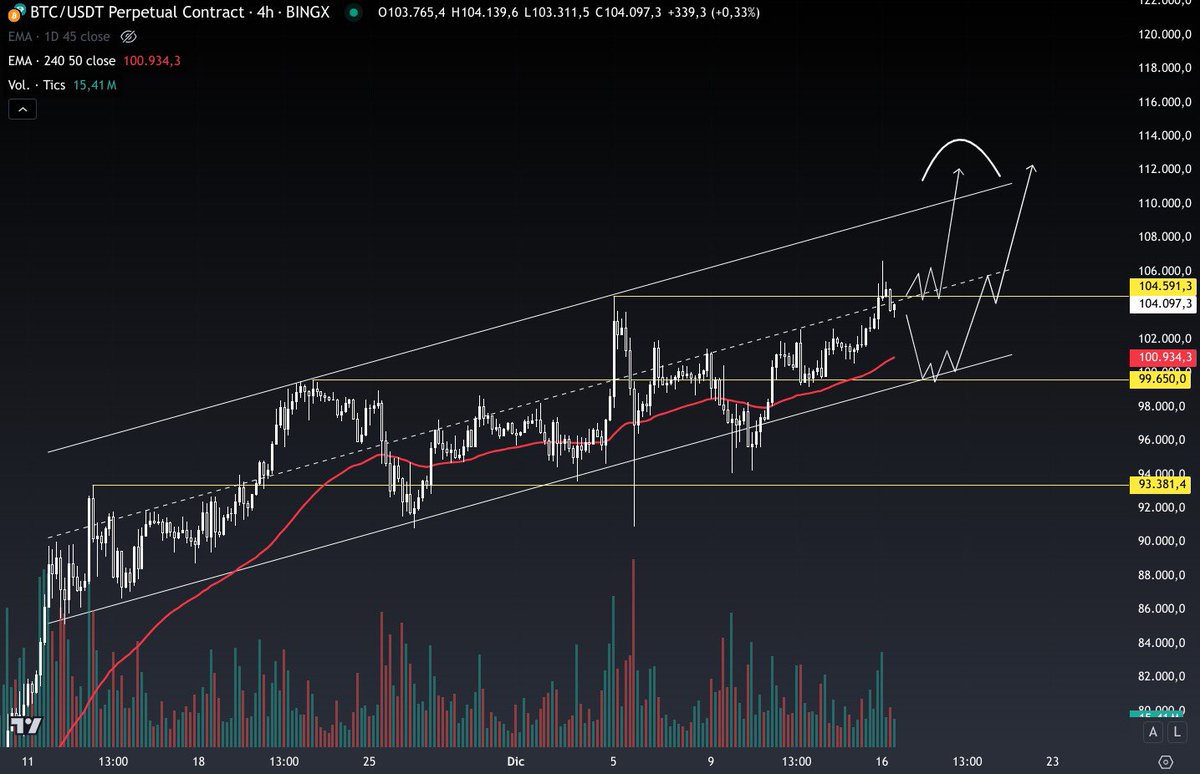Toggle log scale with the L button
This screenshot has height=774, width=1200.
coord(1175,732)
